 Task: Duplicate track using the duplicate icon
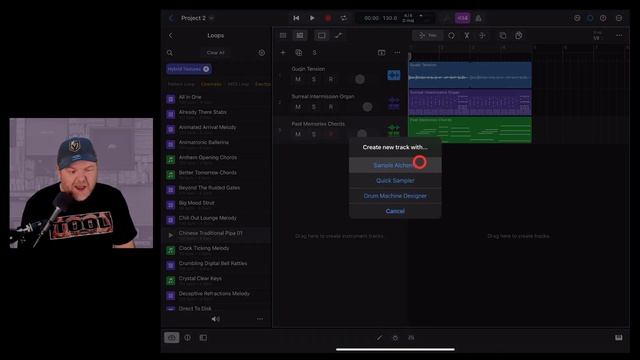coord(299,53)
